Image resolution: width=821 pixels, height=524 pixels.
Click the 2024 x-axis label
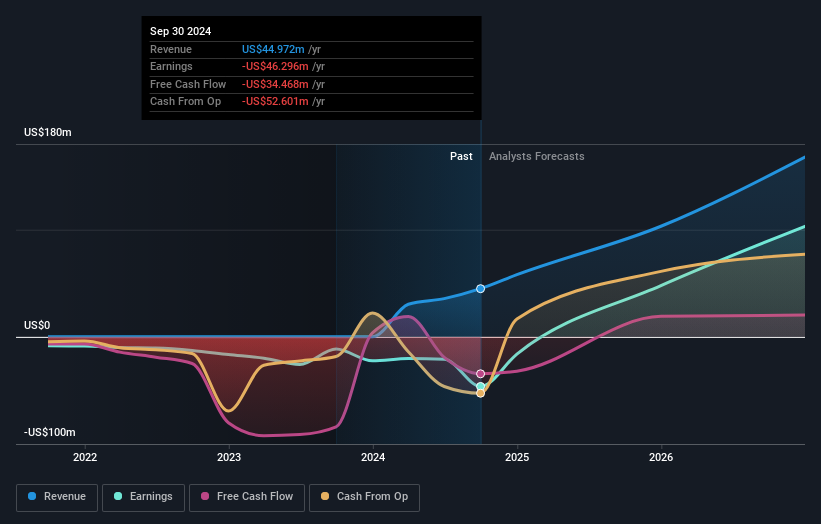[373, 457]
